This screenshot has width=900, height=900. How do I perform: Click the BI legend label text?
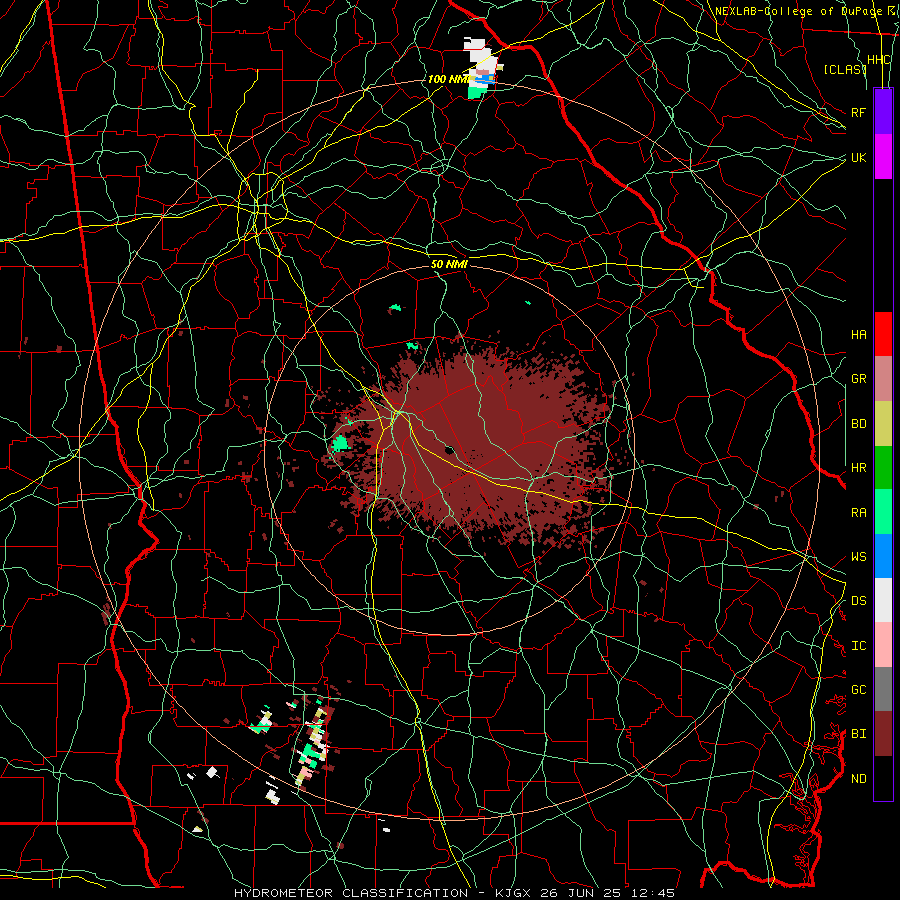[858, 734]
